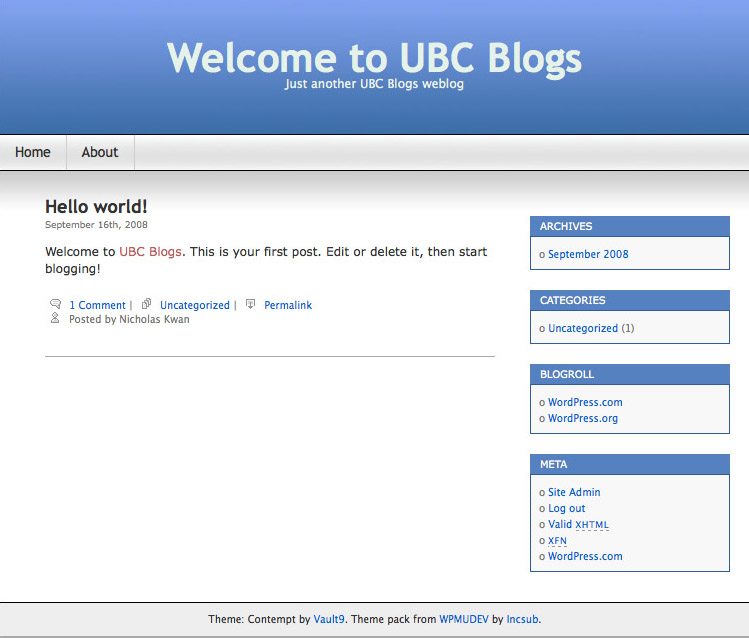Click the author person icon
Image resolution: width=749 pixels, height=638 pixels.
point(55,318)
